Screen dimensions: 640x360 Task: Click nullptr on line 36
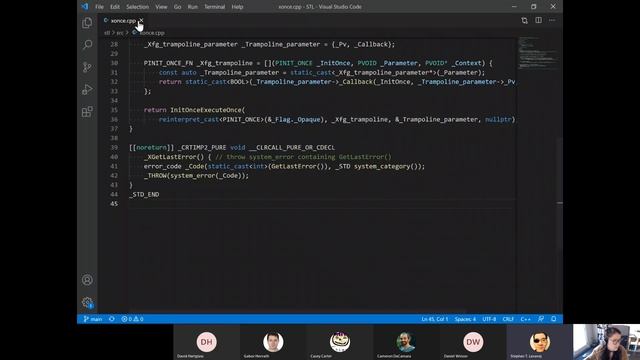498,119
